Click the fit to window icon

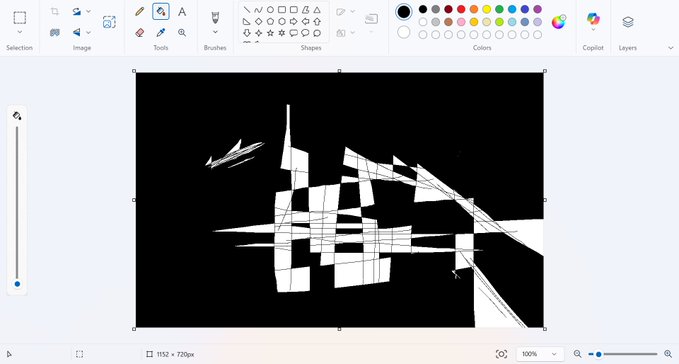coord(501,354)
